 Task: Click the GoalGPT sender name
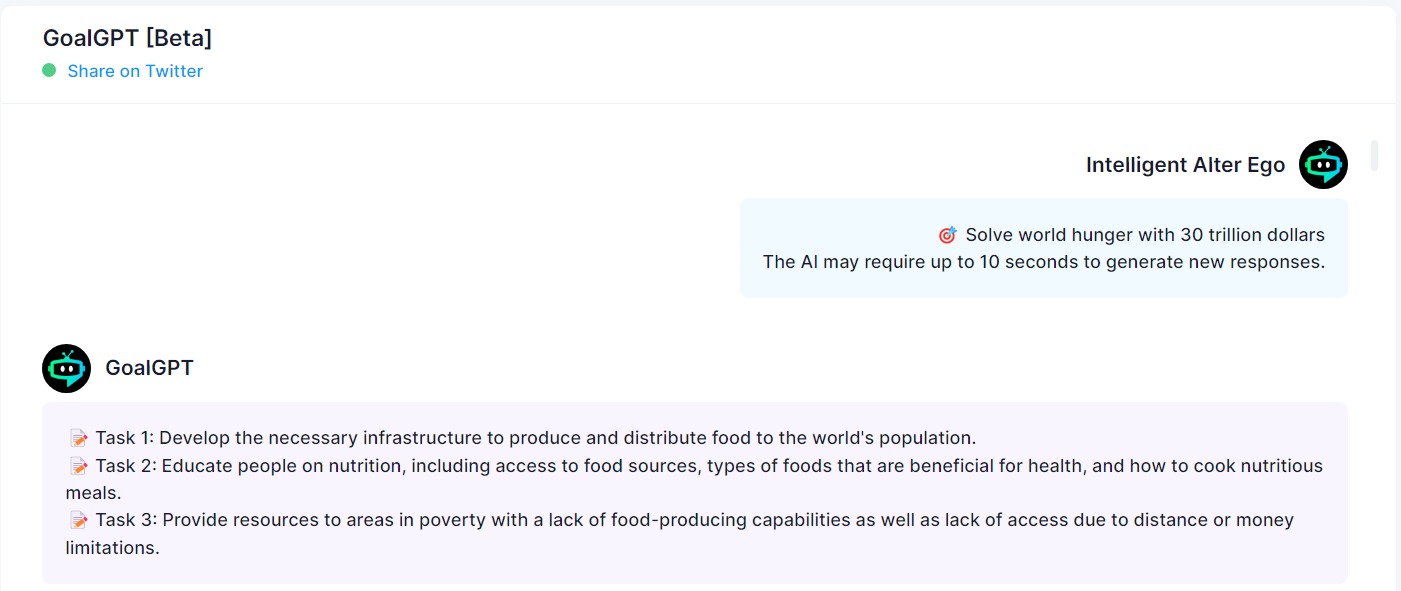(149, 368)
